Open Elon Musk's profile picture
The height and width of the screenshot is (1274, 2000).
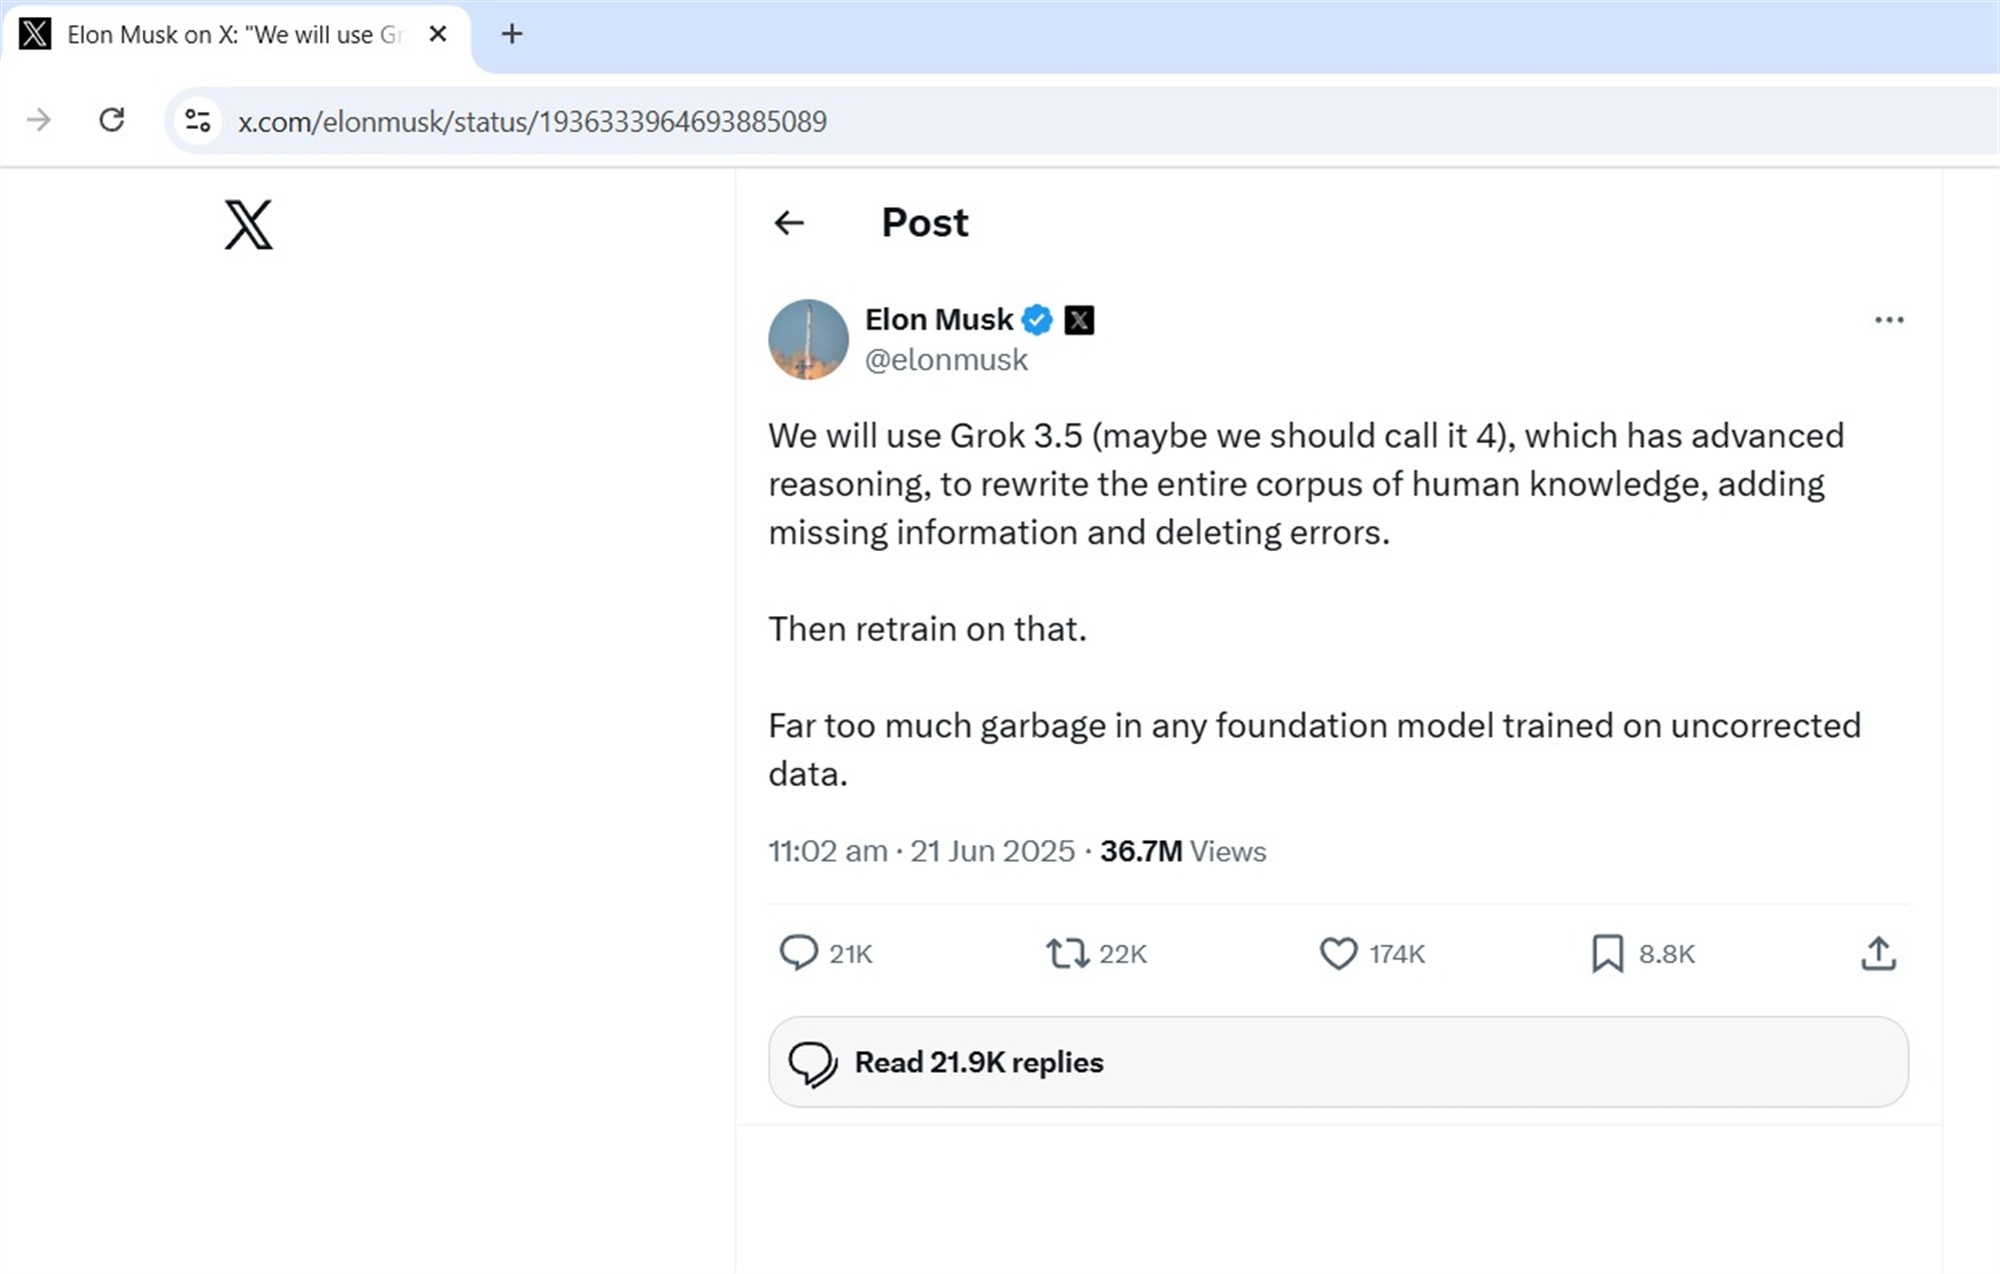(x=808, y=339)
